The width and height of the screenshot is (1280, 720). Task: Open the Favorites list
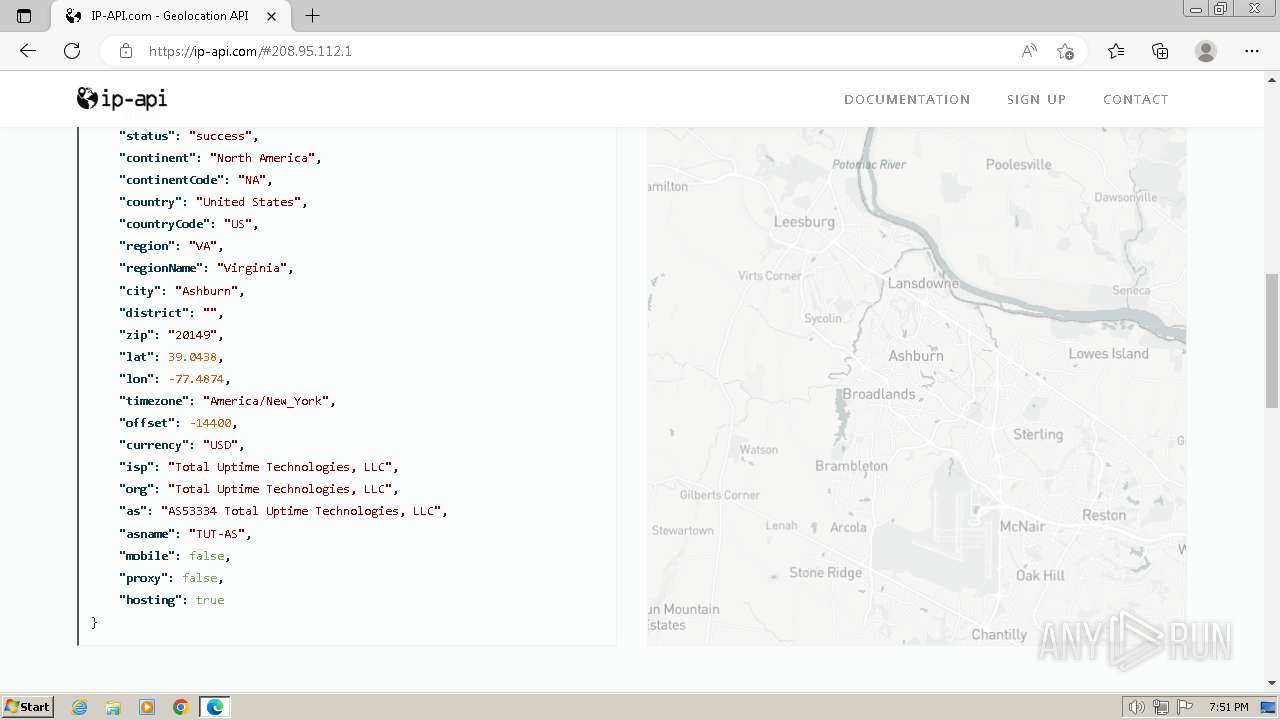click(1116, 51)
